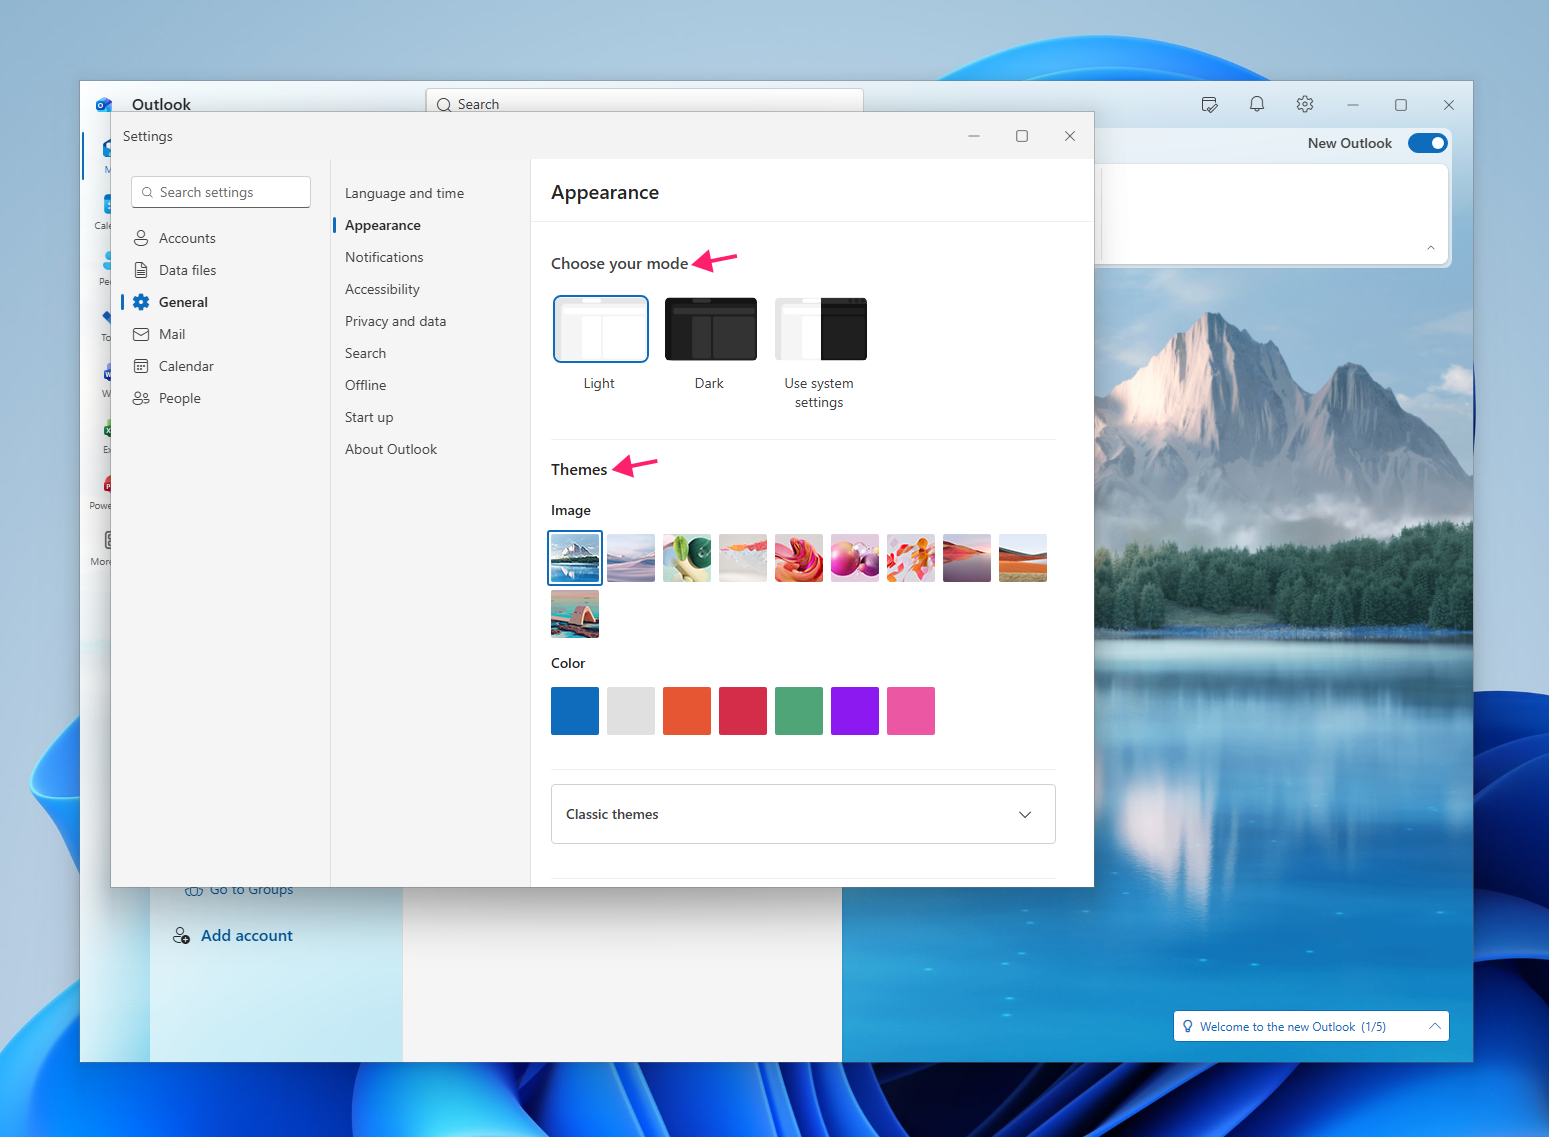Click the Data files document icon

click(x=141, y=270)
